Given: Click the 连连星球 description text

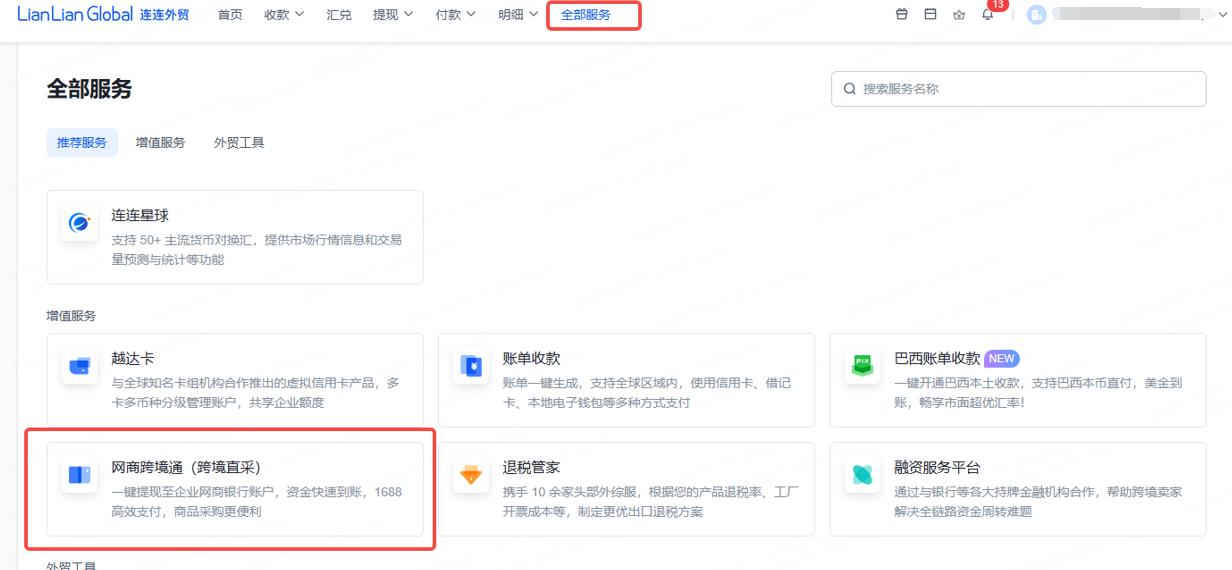Looking at the screenshot, I should pyautogui.click(x=257, y=250).
